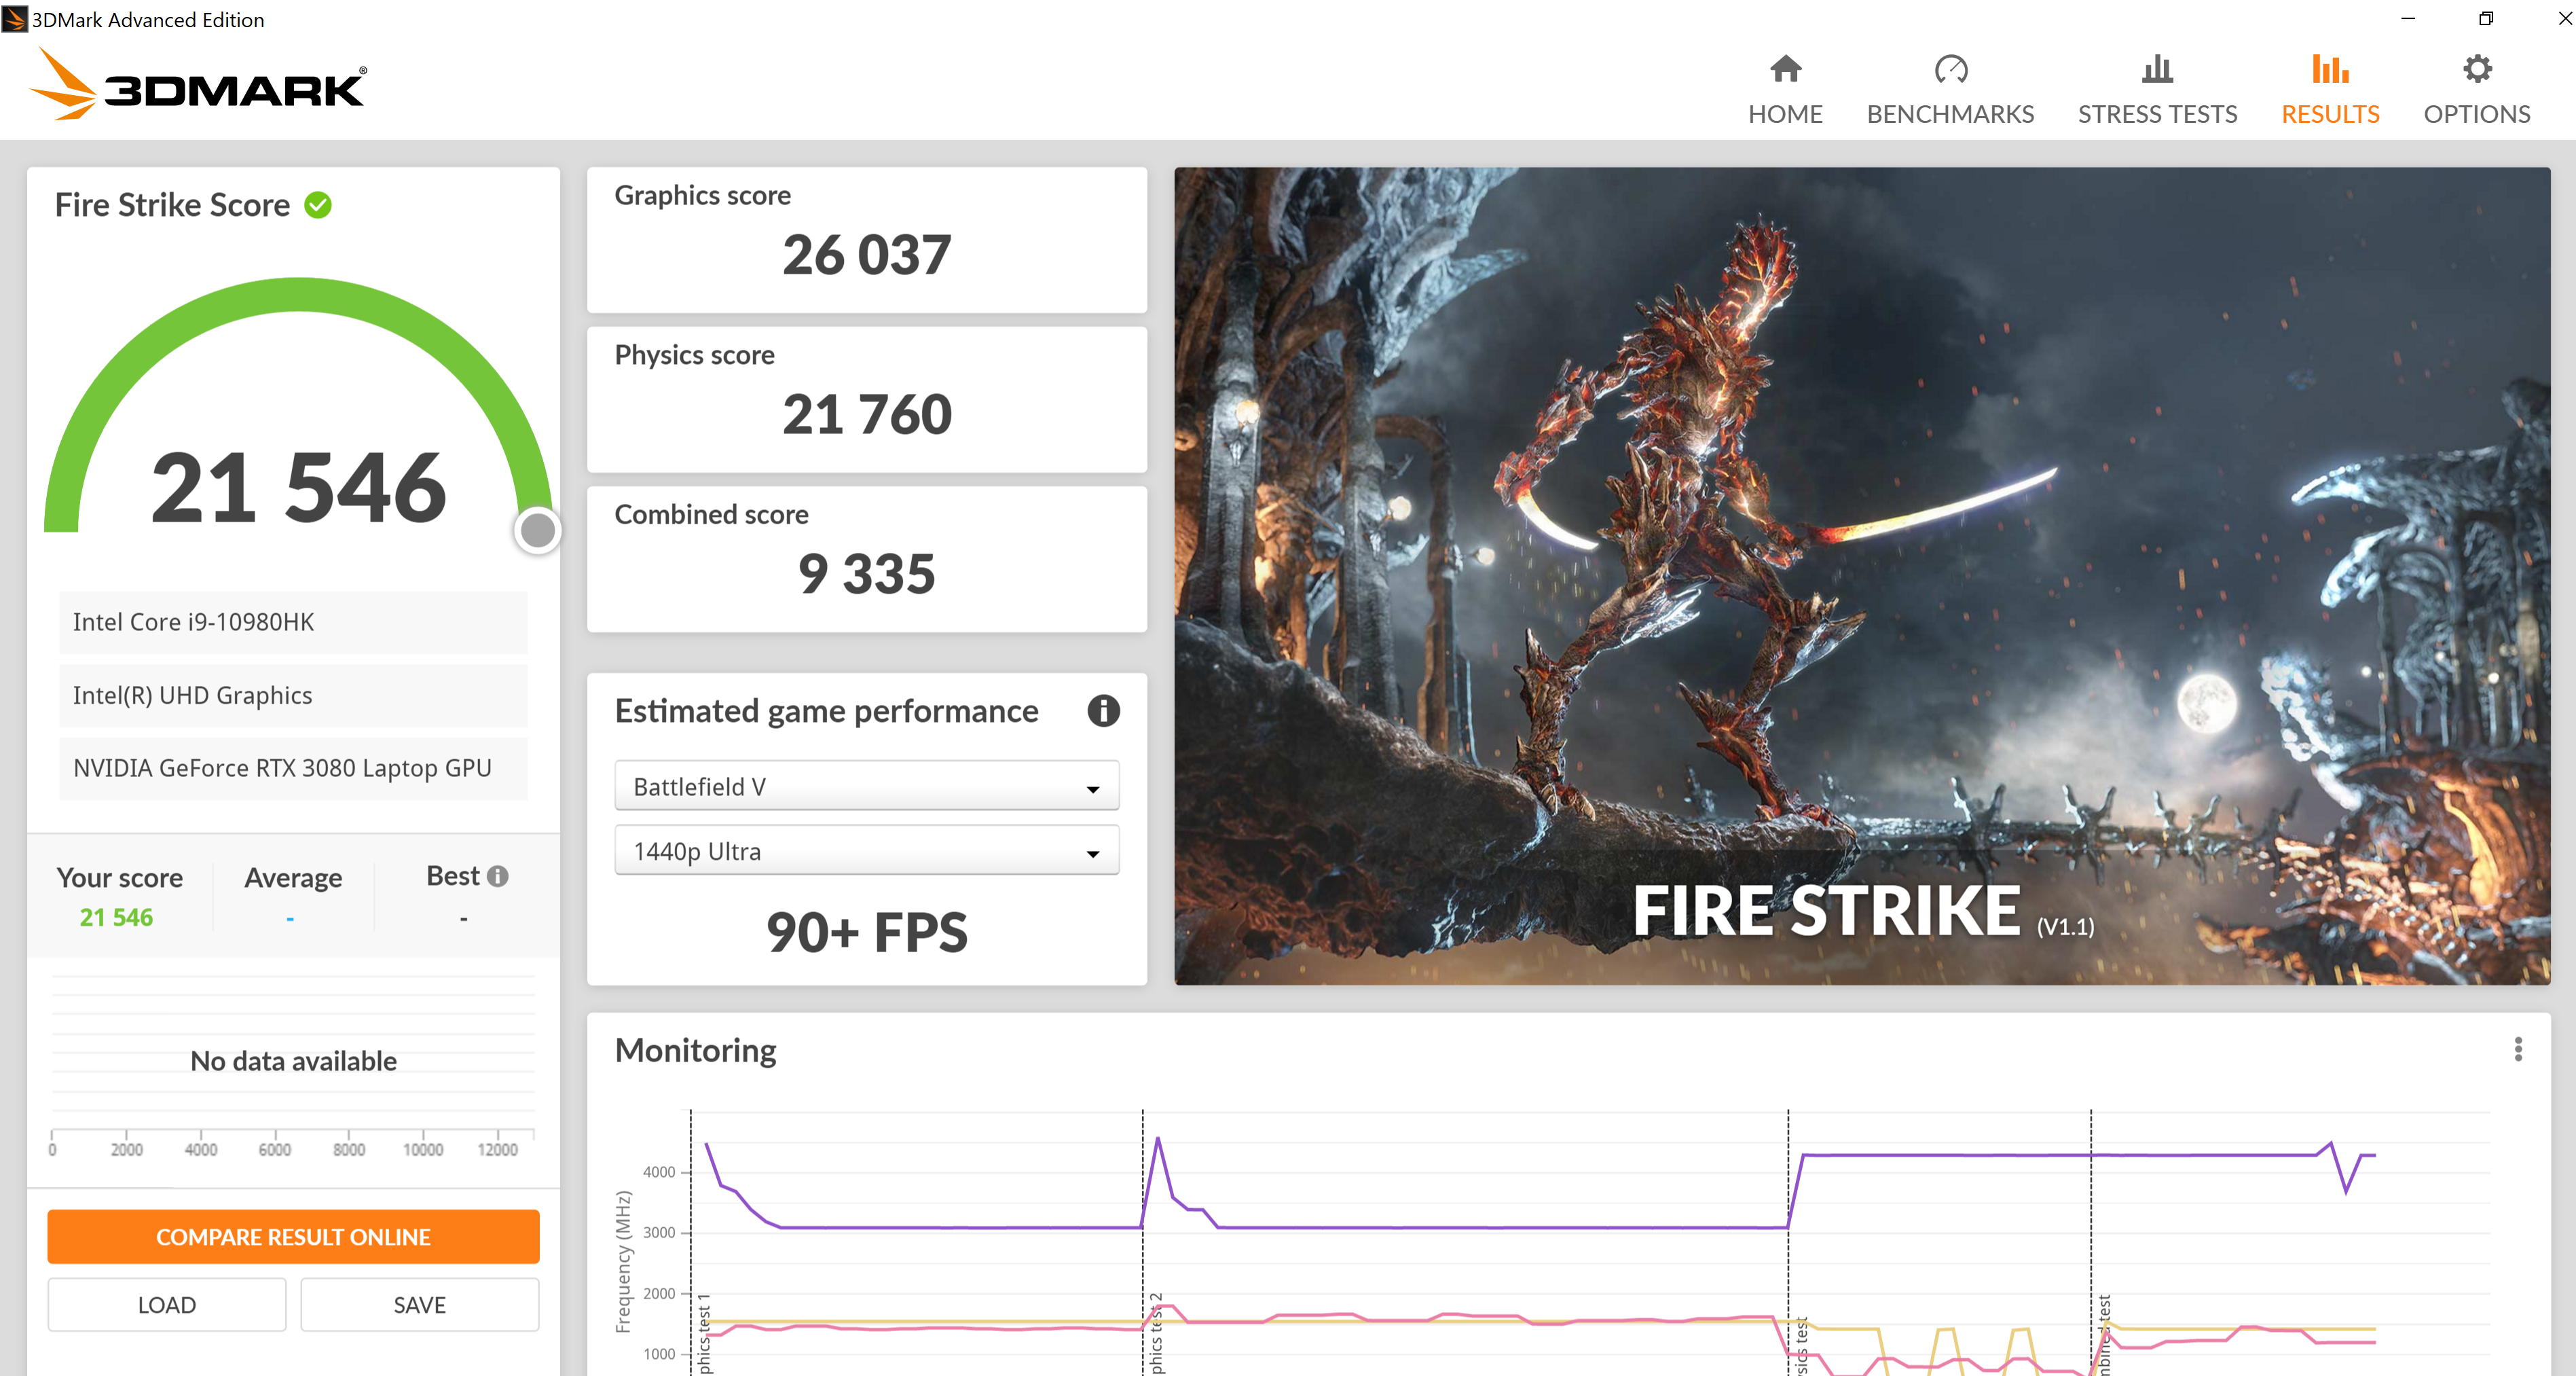Open Stress Tests via the bar chart icon

tap(2157, 69)
